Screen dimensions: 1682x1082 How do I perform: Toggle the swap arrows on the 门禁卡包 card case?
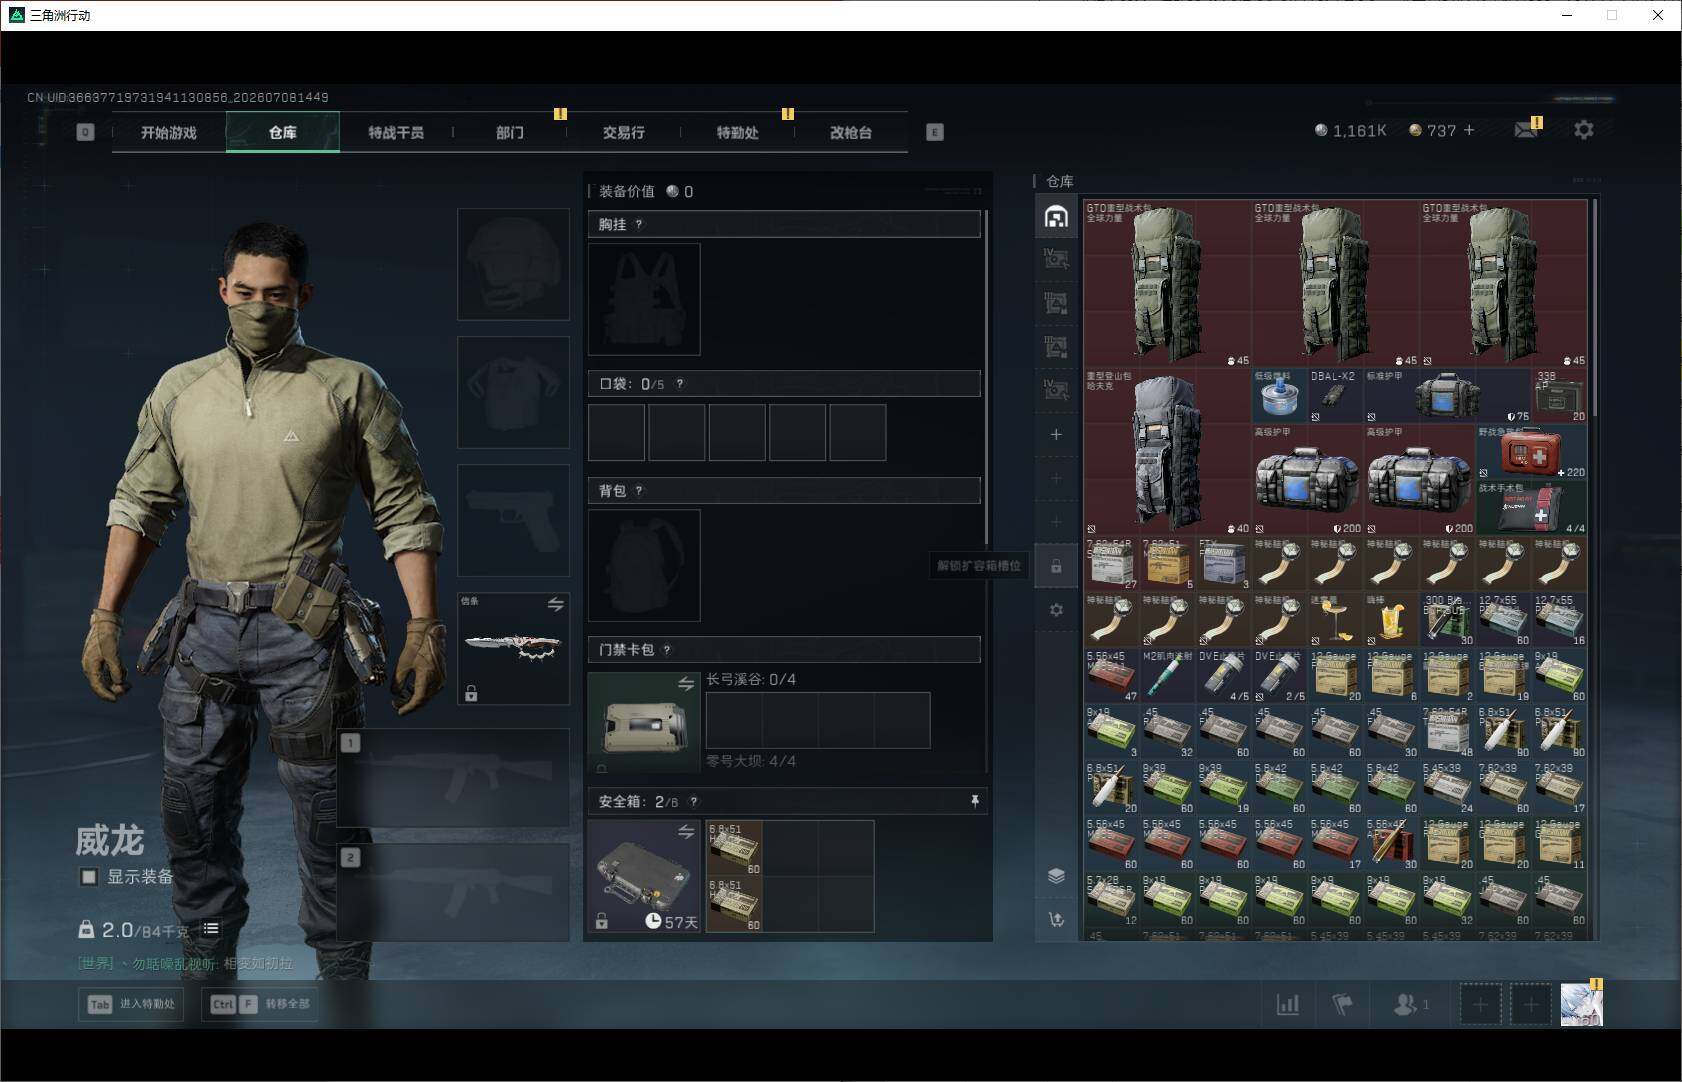[x=686, y=684]
